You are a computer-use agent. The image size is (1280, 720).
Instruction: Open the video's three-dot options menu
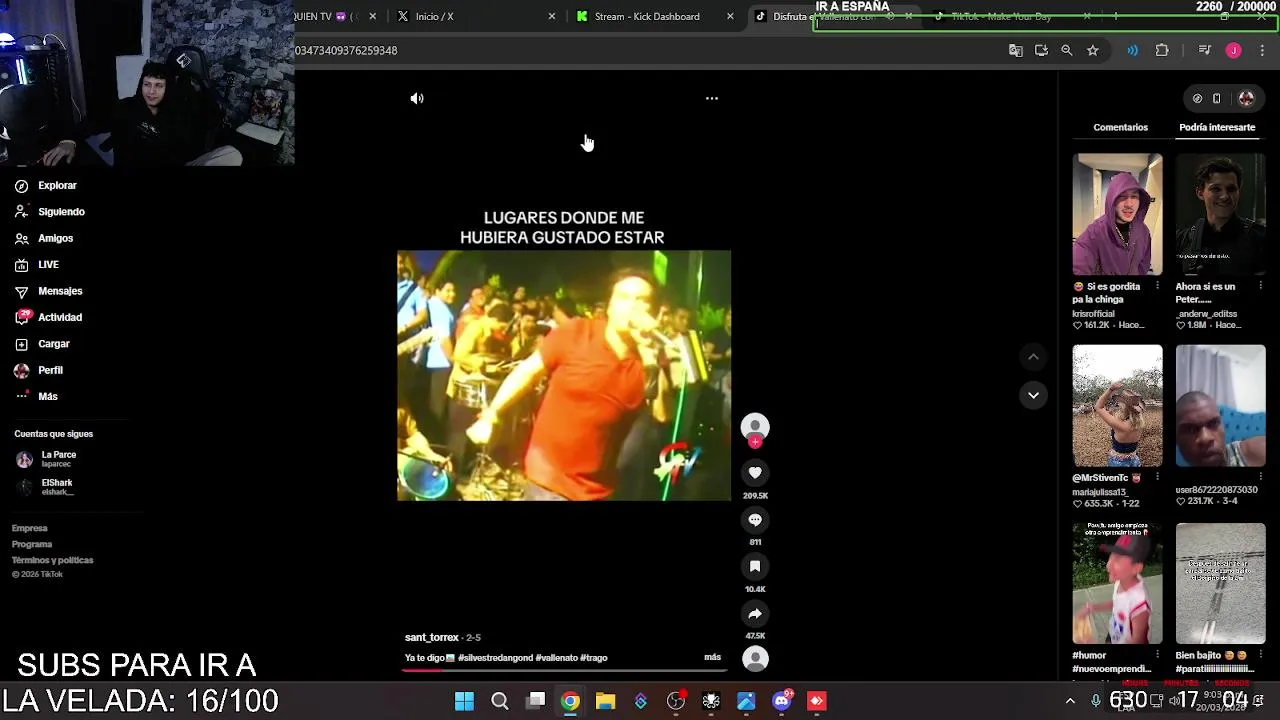pos(712,98)
